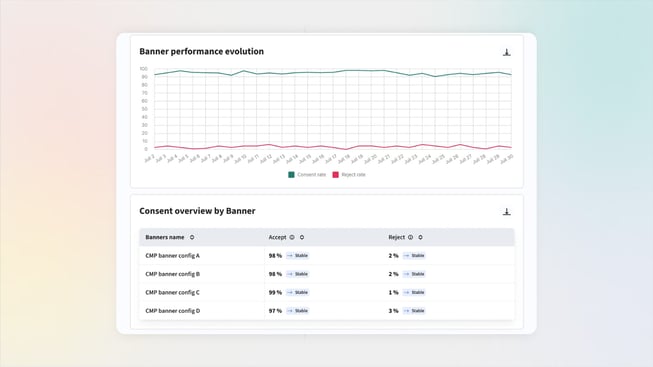Image resolution: width=653 pixels, height=367 pixels.
Task: Click the 99 % accept value for config C
Action: 275,292
